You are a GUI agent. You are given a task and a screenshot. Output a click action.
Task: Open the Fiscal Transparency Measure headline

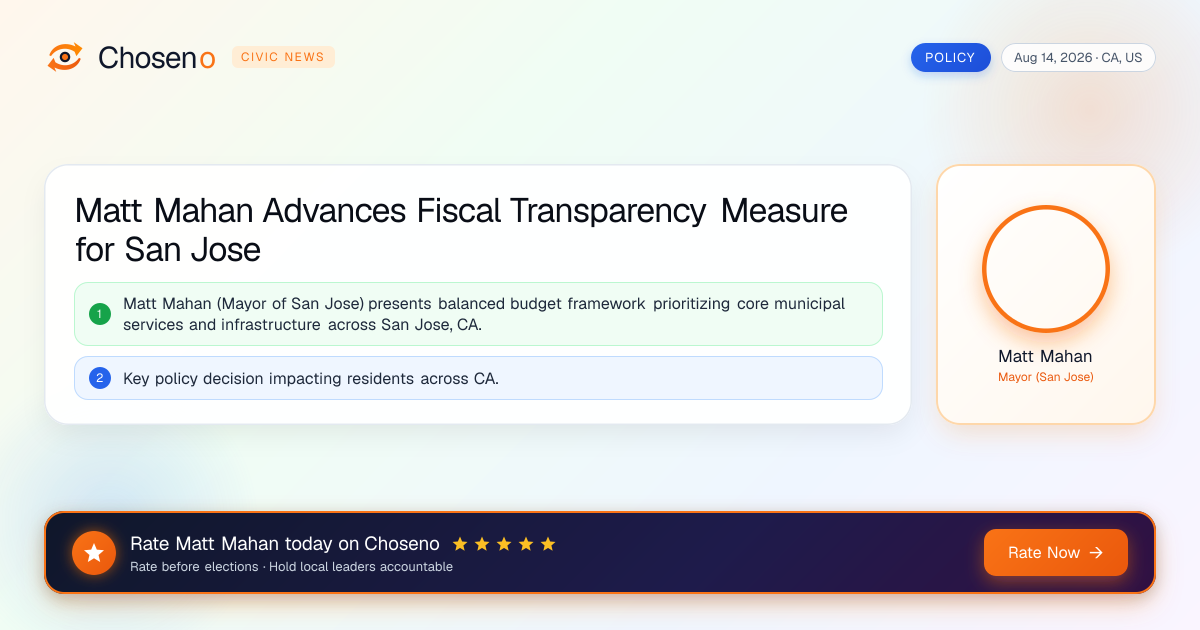[461, 230]
